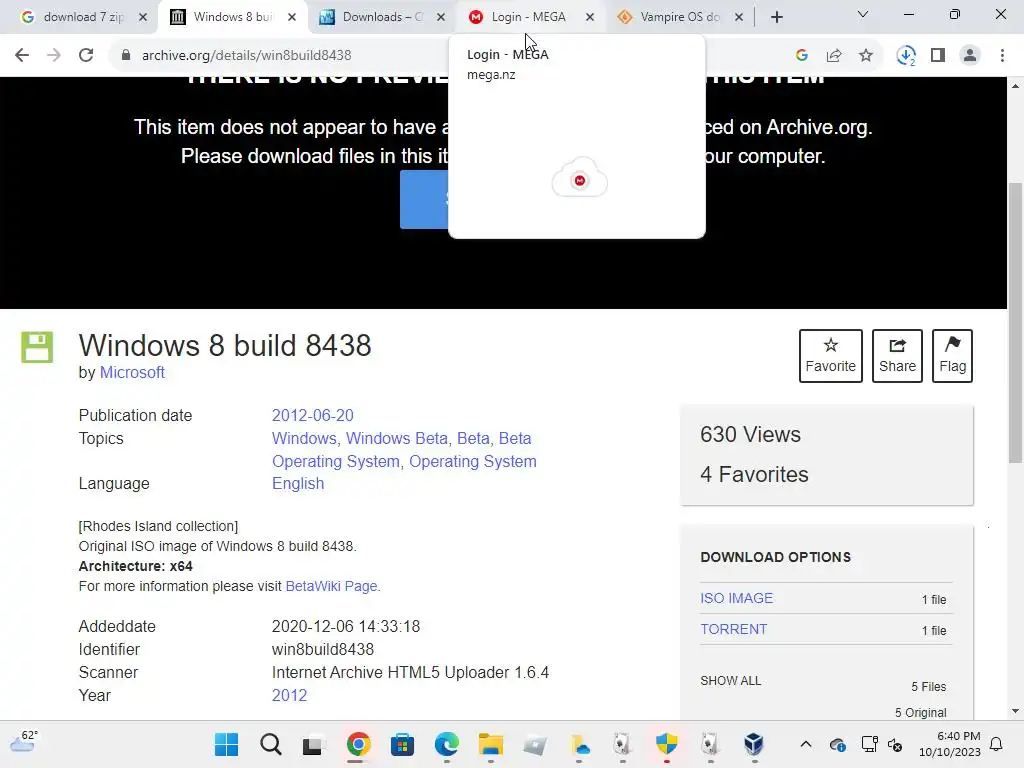Screen dimensions: 1024x768
Task: Open the English language link
Action: point(298,483)
